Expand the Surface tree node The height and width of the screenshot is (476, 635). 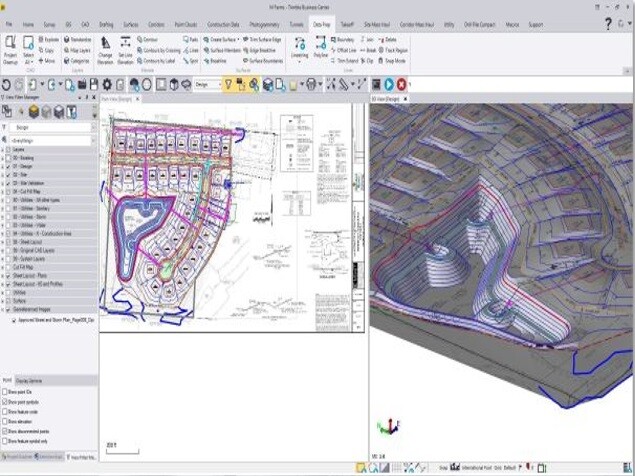point(5,298)
